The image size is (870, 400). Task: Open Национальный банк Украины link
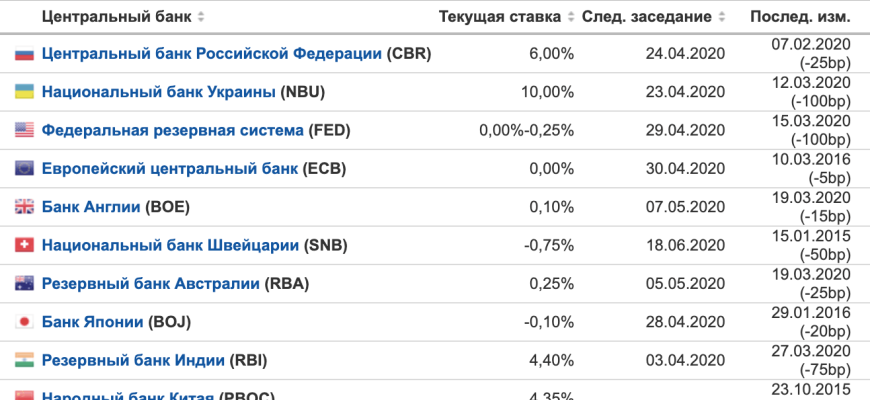(x=159, y=92)
